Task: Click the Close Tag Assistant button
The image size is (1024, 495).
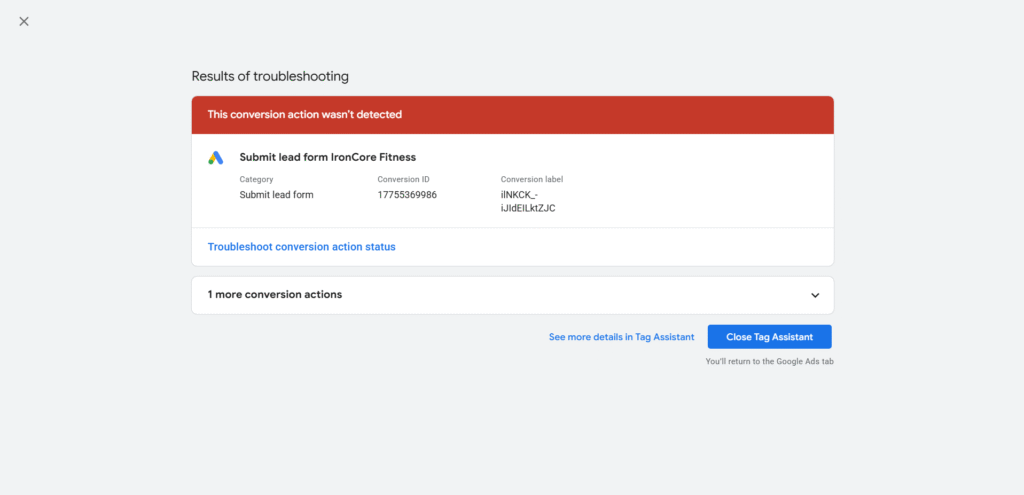Action: (x=769, y=337)
